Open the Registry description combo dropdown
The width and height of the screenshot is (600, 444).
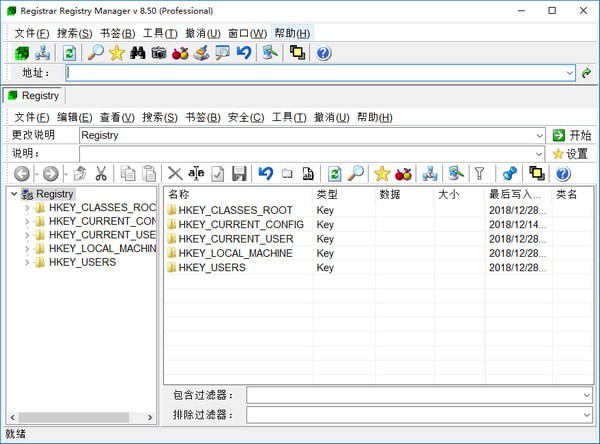(539, 135)
